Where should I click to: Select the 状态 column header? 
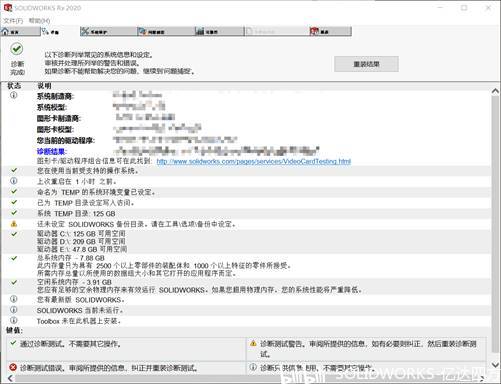14,86
